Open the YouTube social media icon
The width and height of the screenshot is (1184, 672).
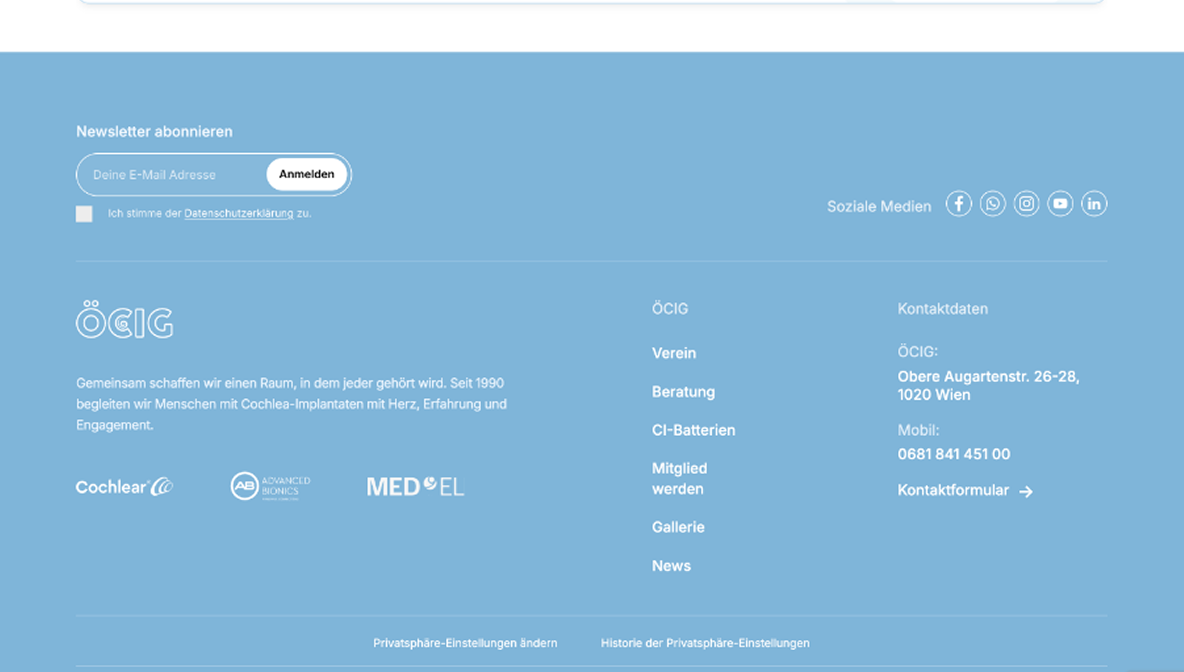click(1060, 204)
